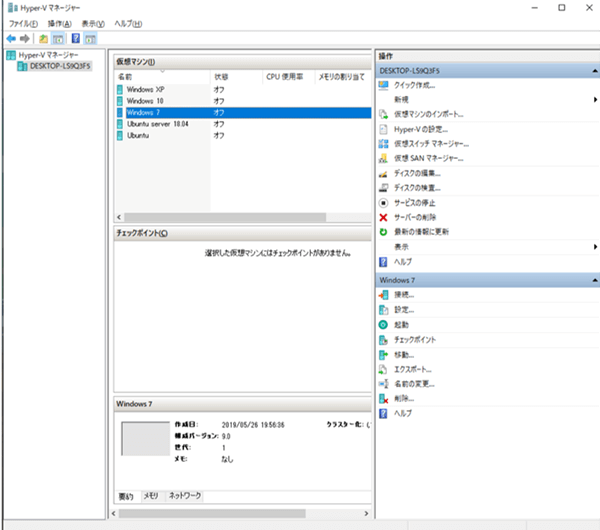Click ヘルプ link under Windows 7 actions

click(x=403, y=413)
